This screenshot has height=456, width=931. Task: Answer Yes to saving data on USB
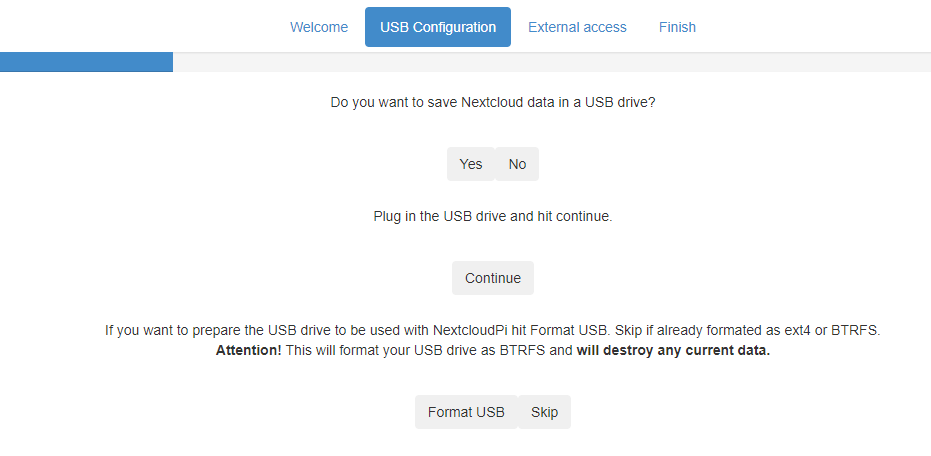click(x=471, y=164)
